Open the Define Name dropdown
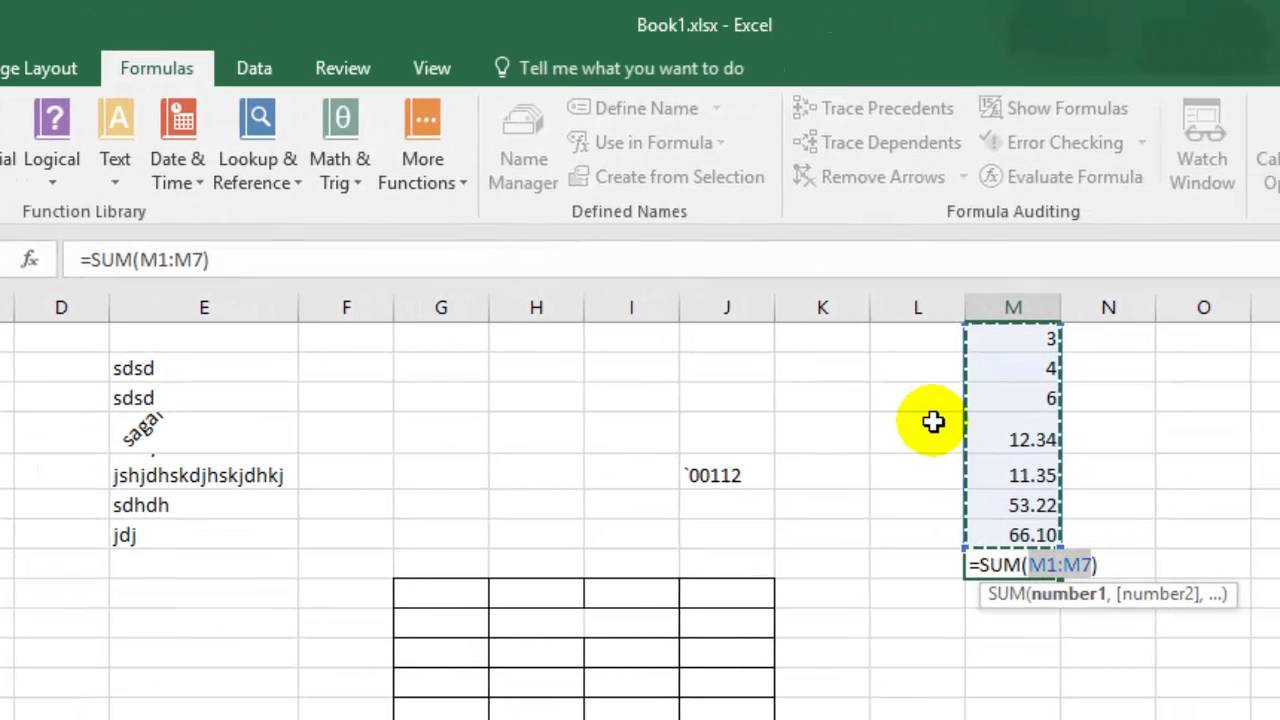The image size is (1280, 720). point(714,108)
